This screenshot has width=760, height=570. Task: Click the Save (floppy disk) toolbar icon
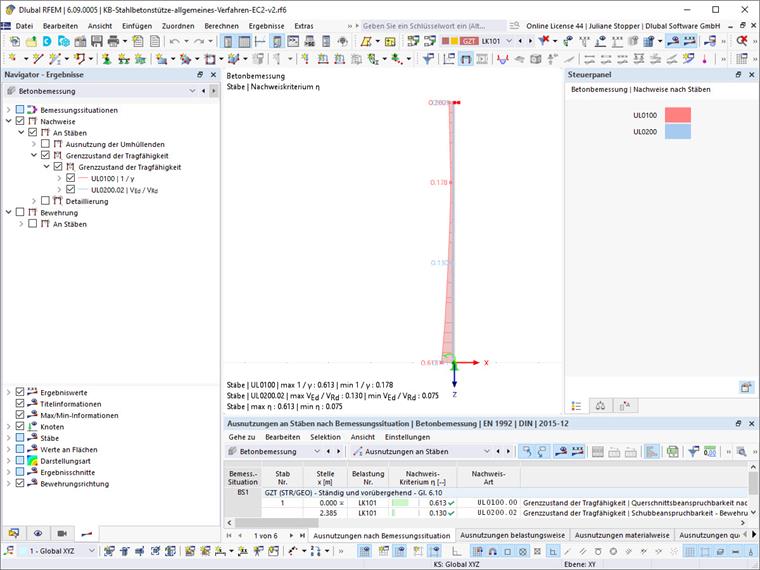coord(97,42)
